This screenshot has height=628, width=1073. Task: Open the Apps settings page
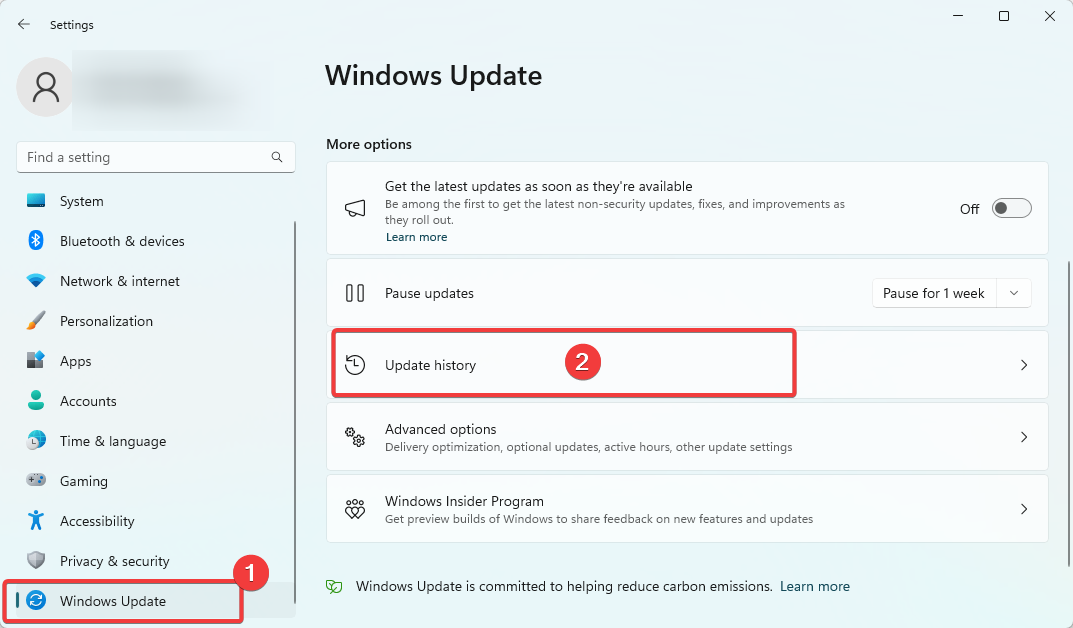pos(75,361)
